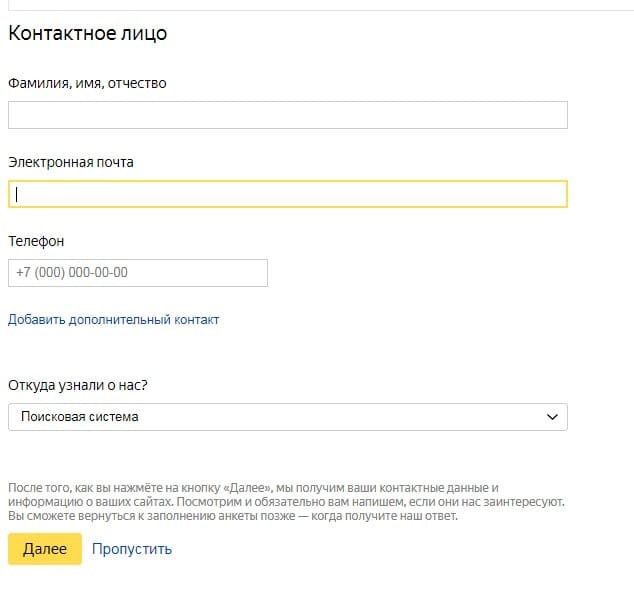Viewport: 634px width, 595px height.
Task: Click the phone field with +7 placeholder
Action: (x=137, y=273)
